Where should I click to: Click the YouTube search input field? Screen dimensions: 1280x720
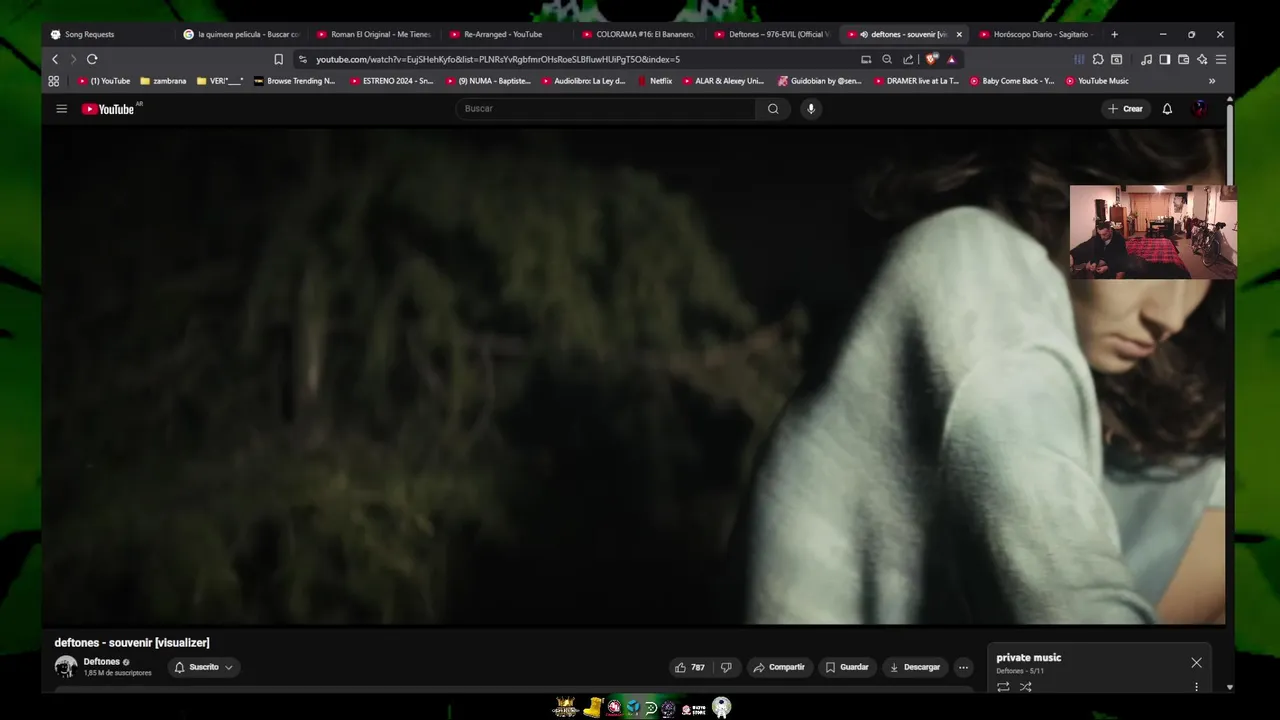(x=606, y=109)
